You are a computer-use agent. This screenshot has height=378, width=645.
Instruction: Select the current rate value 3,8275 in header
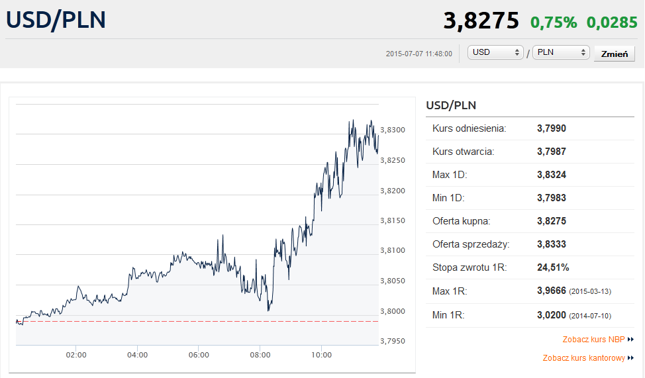point(481,21)
